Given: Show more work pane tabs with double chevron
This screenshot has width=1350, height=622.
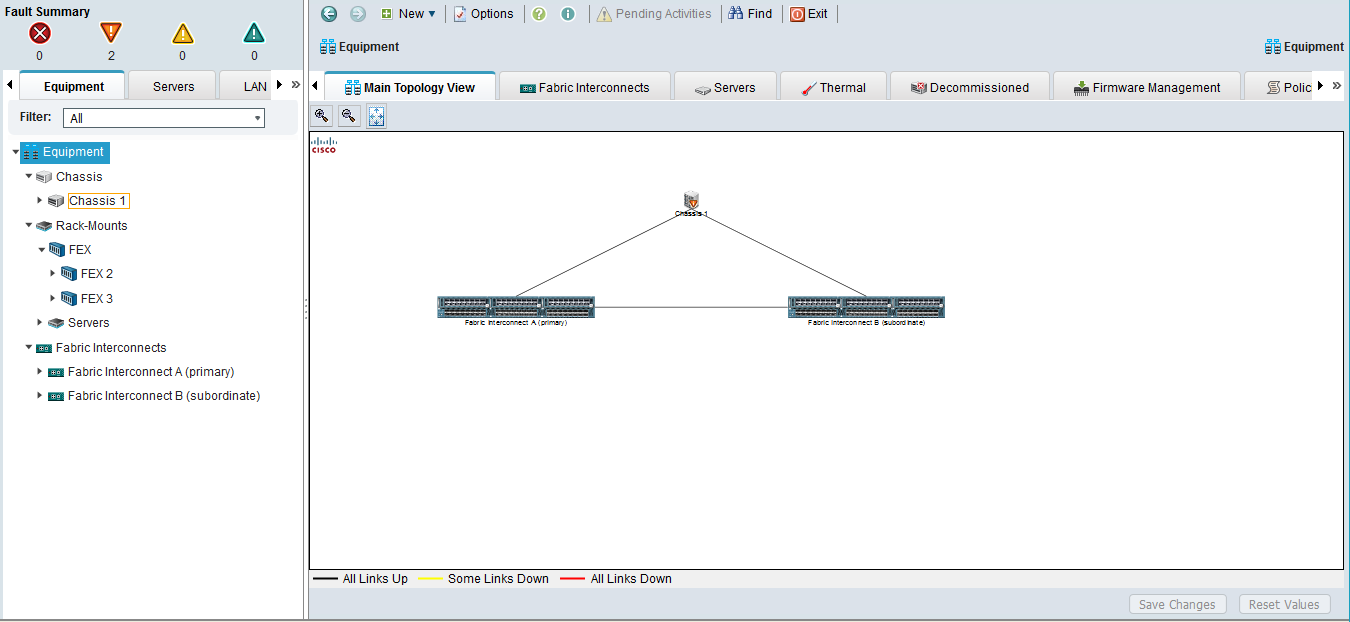Looking at the screenshot, I should point(1337,86).
